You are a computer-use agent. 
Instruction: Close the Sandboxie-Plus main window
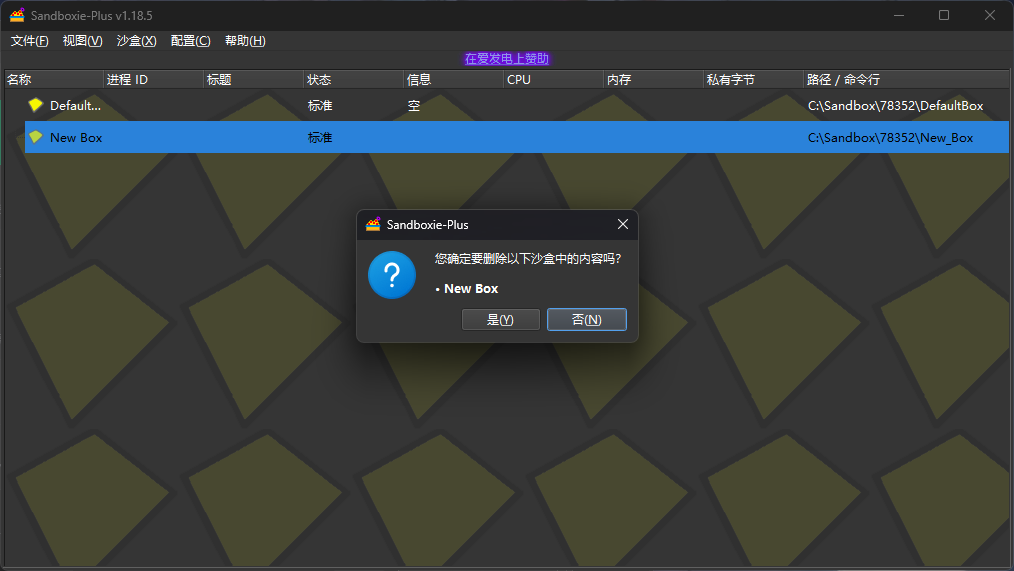pos(990,15)
